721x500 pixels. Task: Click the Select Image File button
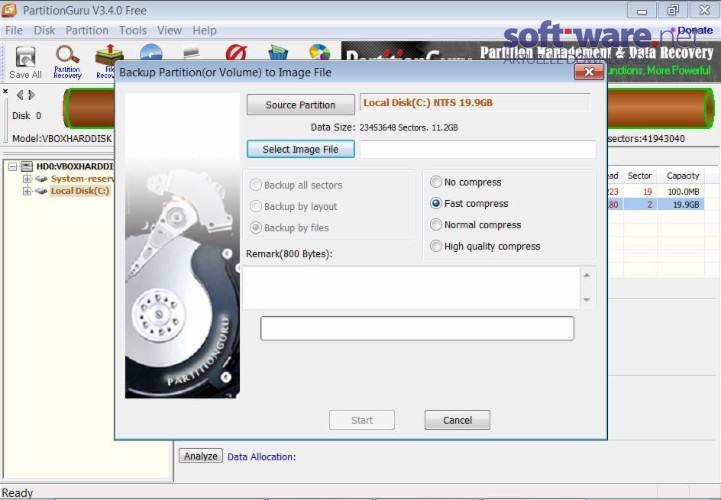[x=300, y=149]
